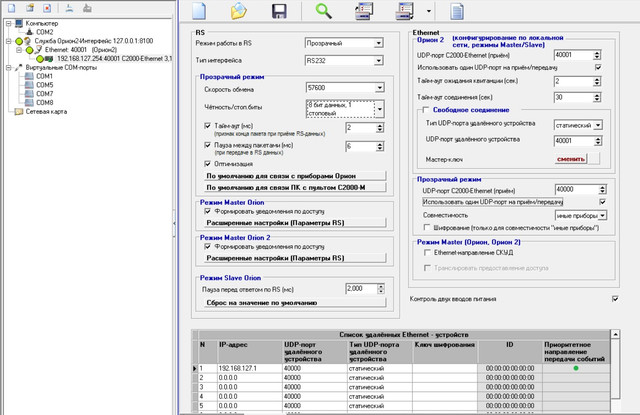Screen dimensions: 640x415
Task: Select COM2 under Компьютер in tree
Action: 44,32
